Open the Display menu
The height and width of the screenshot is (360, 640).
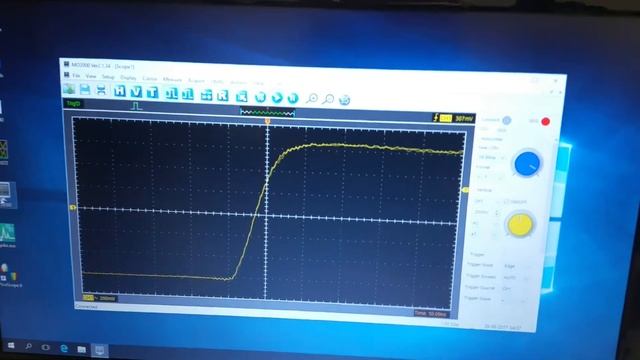click(128, 78)
